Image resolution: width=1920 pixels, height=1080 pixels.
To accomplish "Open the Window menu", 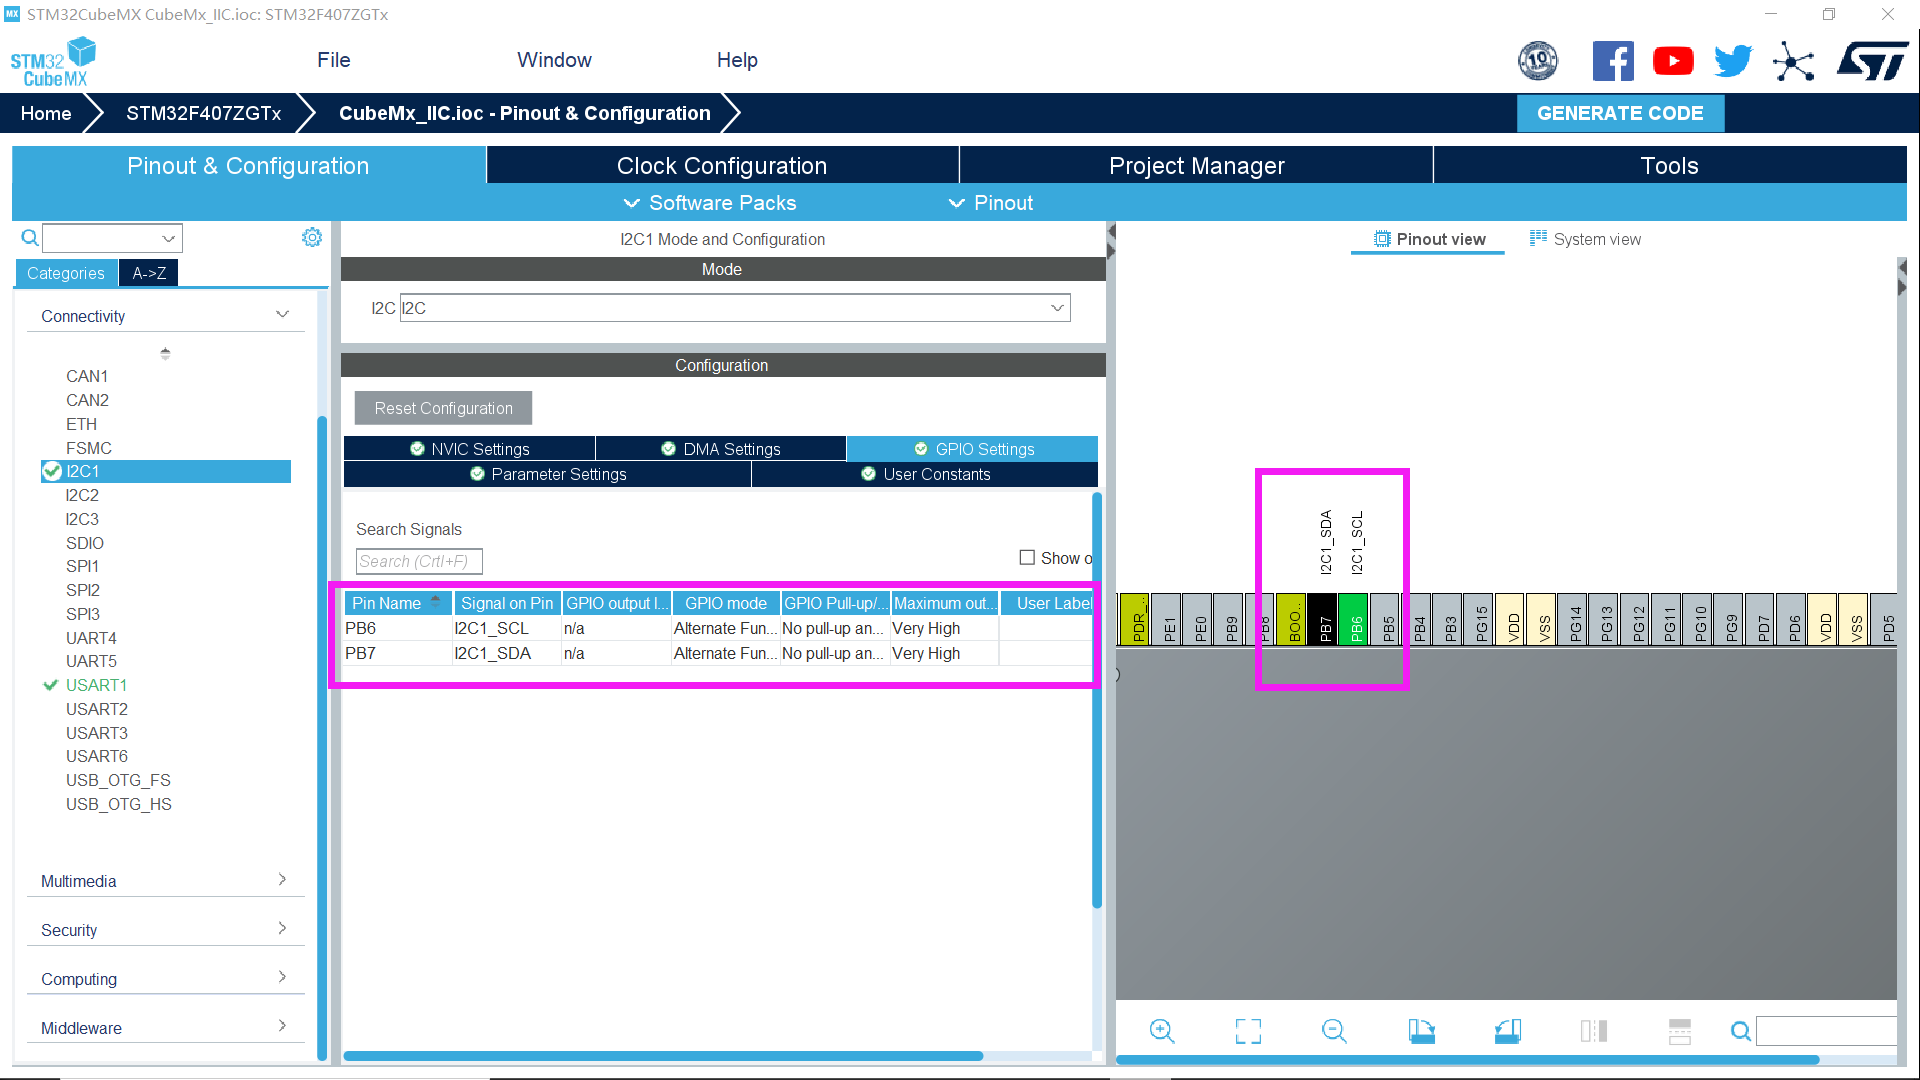I will (554, 60).
